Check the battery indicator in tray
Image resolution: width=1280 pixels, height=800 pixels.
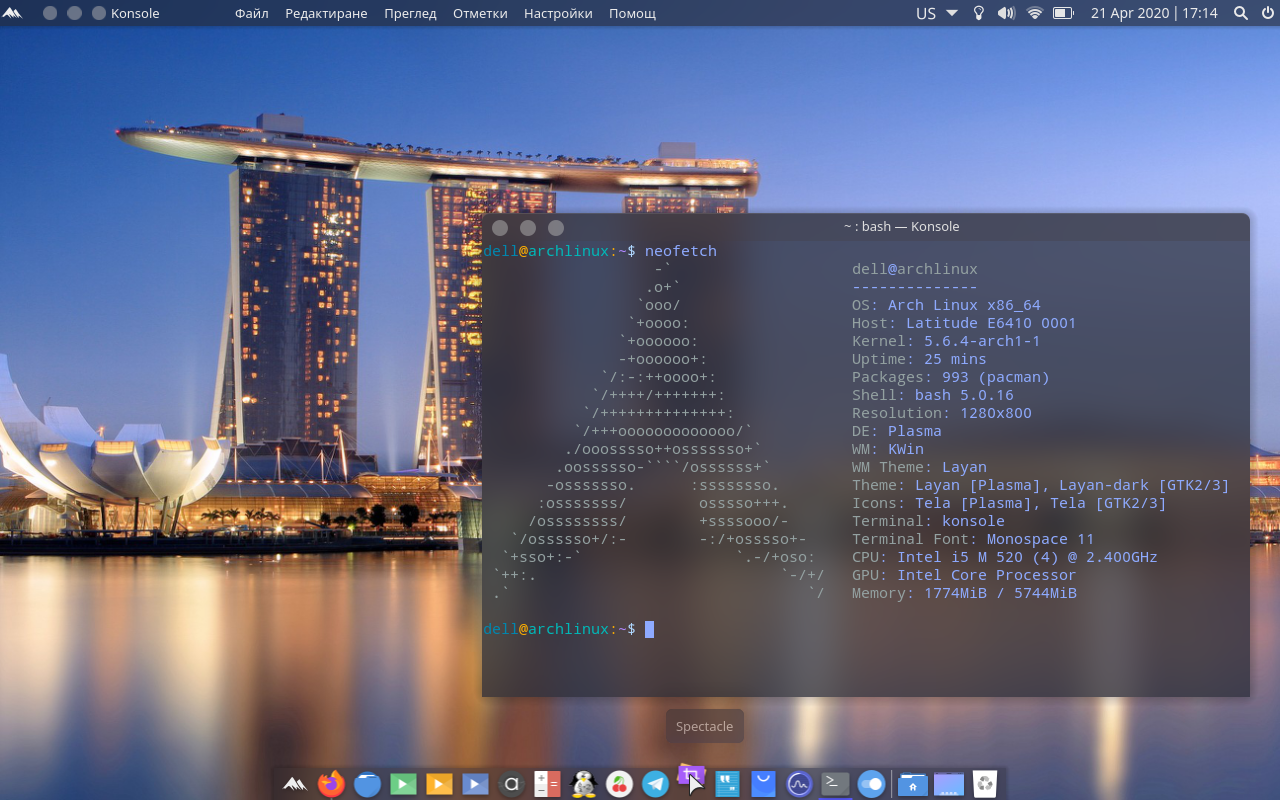[x=1063, y=13]
